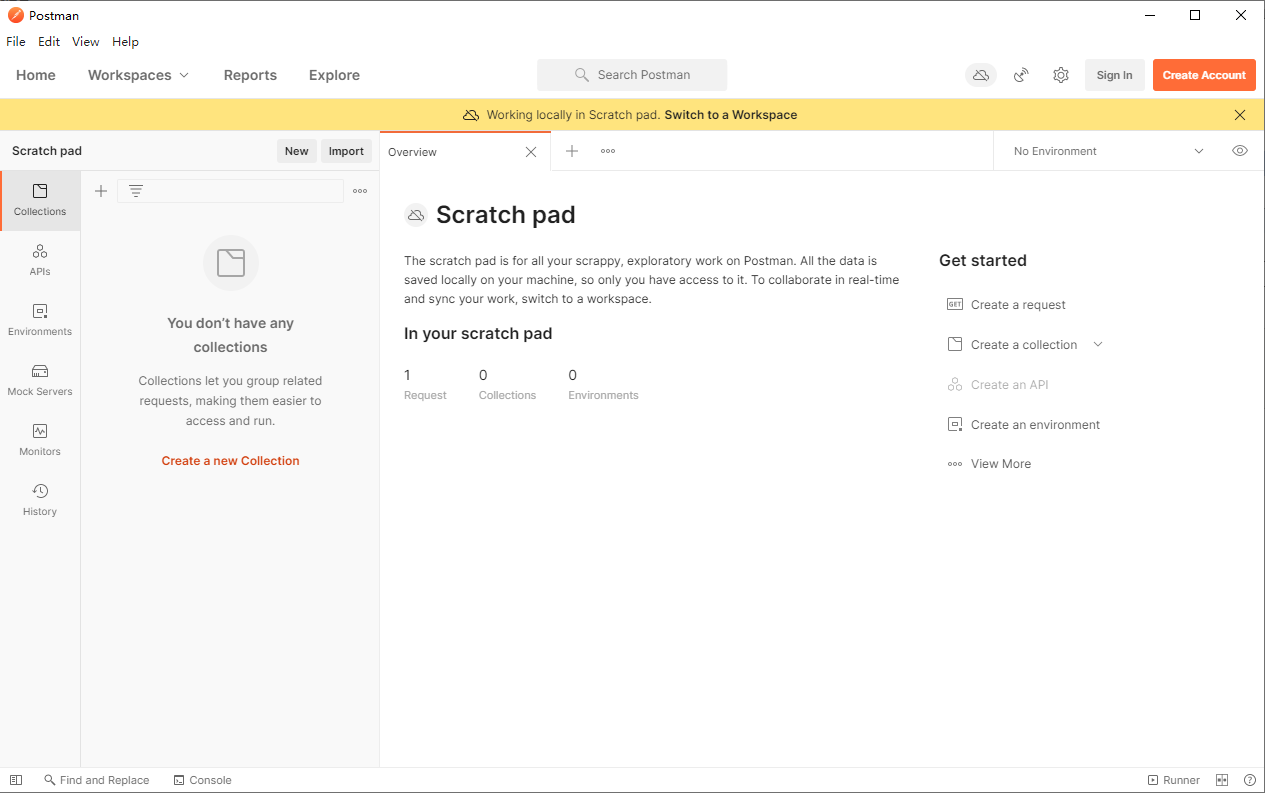The image size is (1265, 793).
Task: Click Switch to a Workspace link
Action: tap(731, 115)
